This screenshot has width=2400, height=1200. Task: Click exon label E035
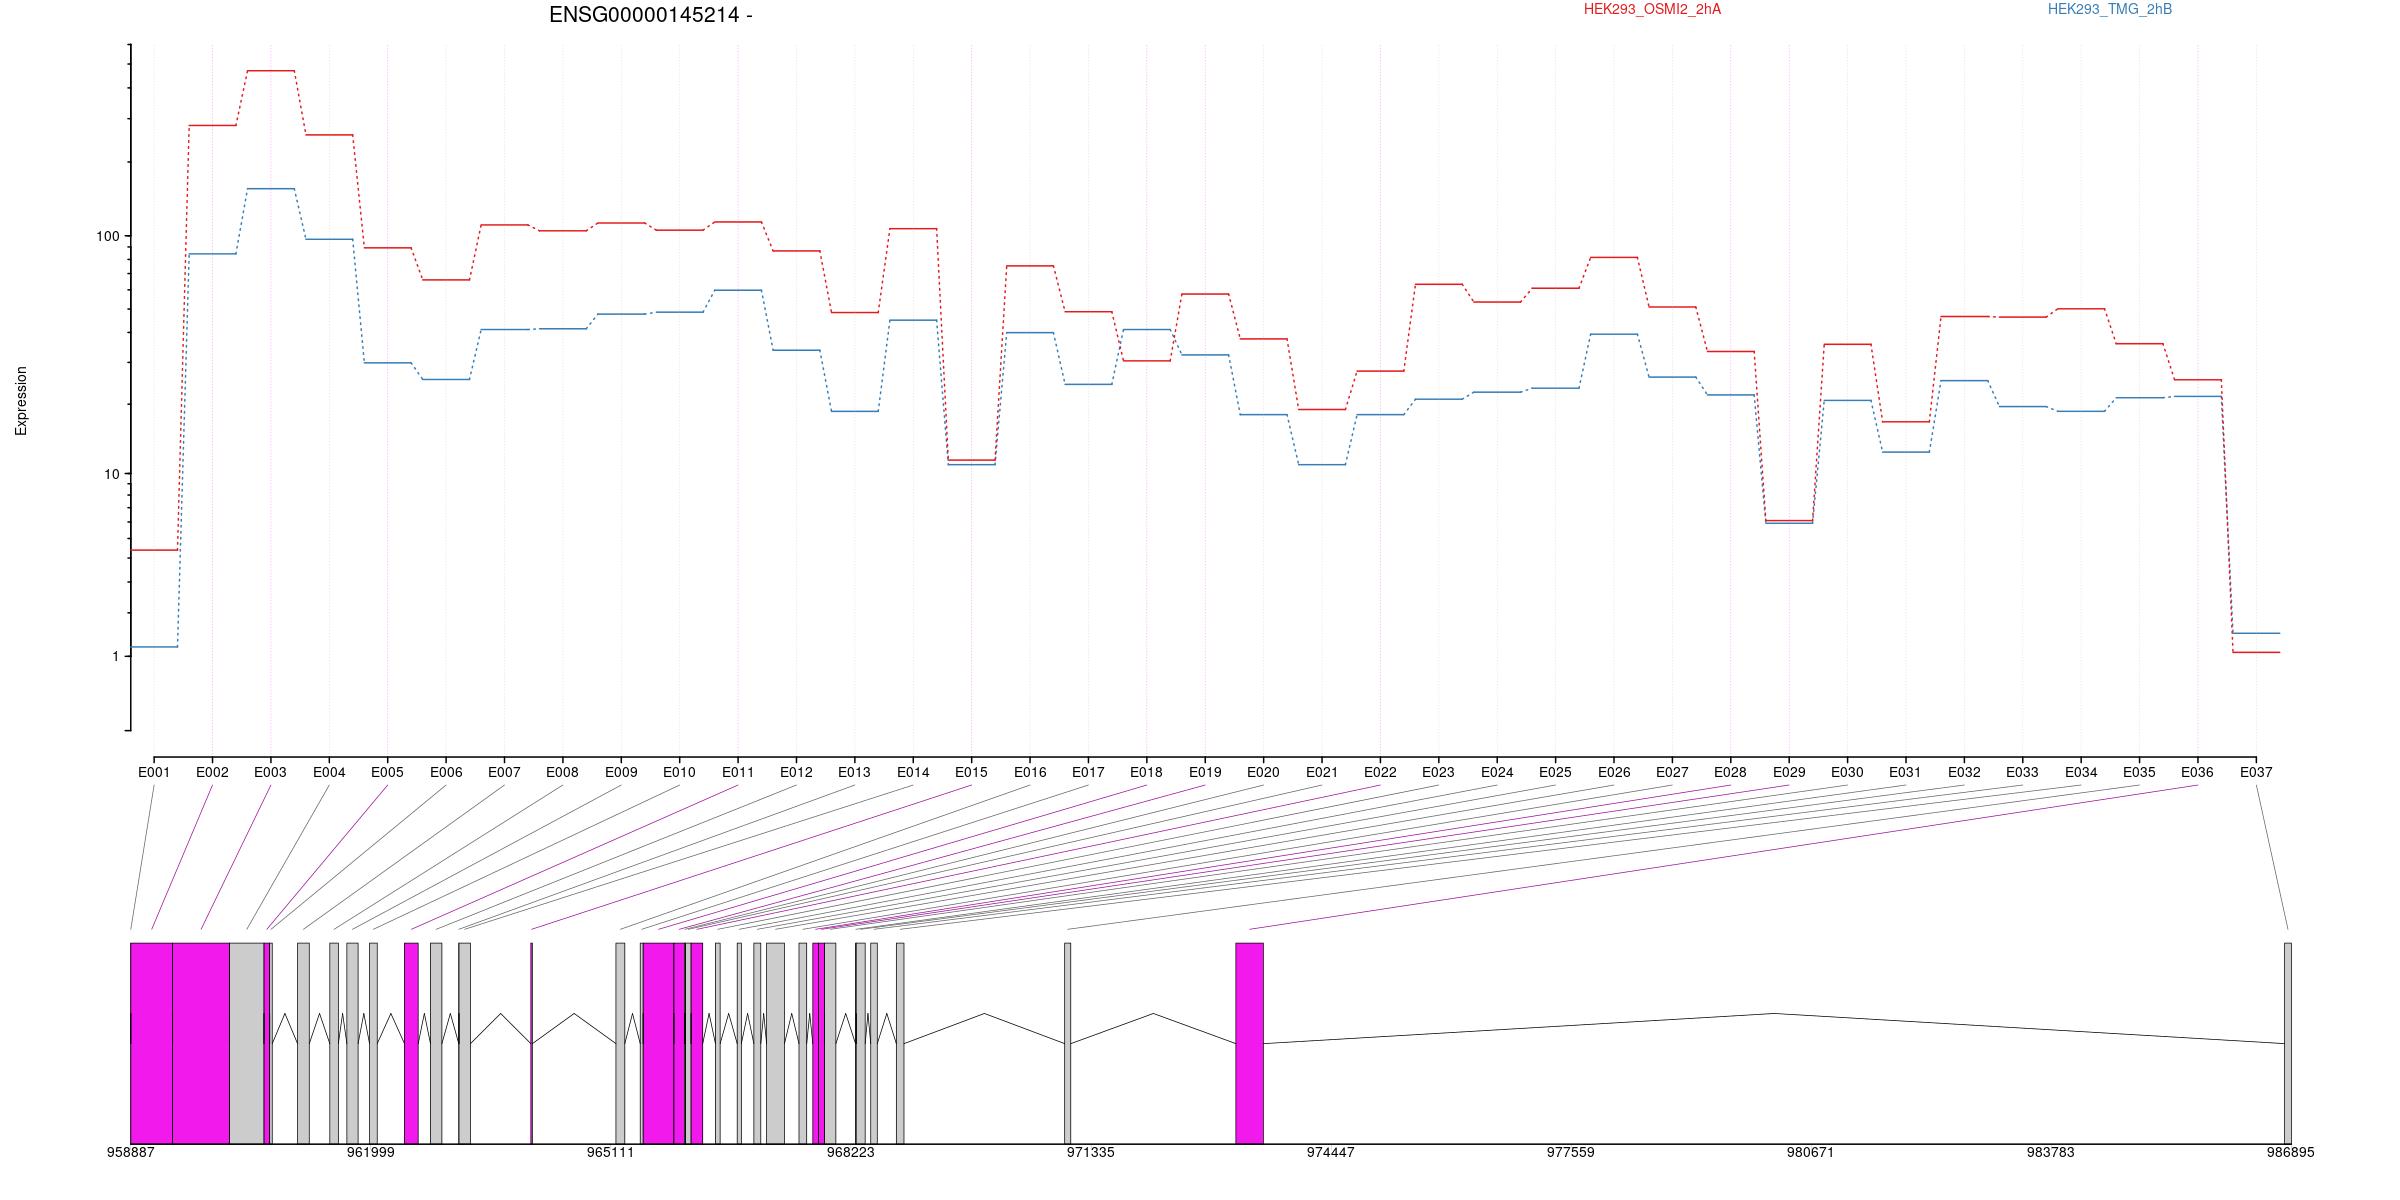click(x=2139, y=772)
